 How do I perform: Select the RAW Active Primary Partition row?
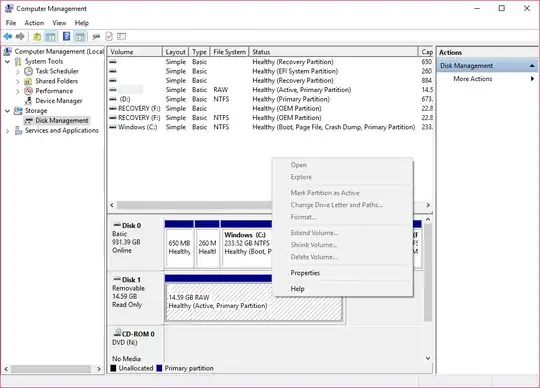tap(270, 90)
